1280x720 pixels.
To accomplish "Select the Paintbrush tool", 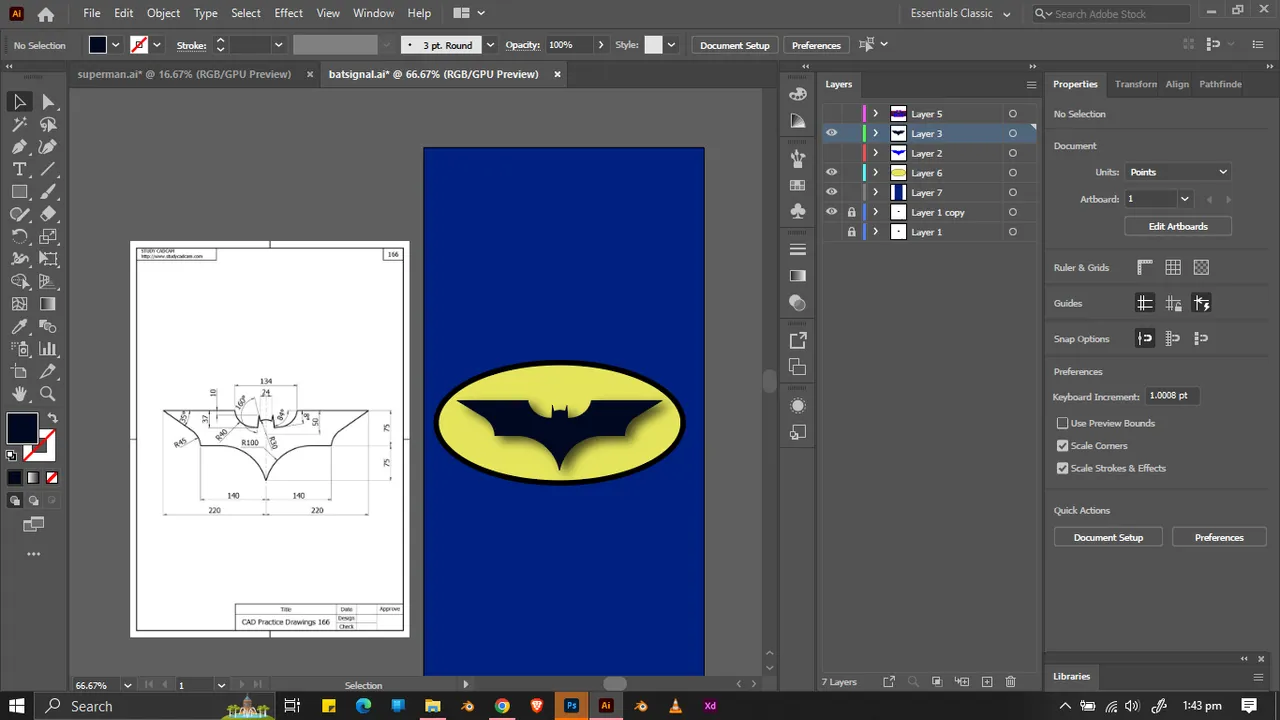I will point(48,192).
